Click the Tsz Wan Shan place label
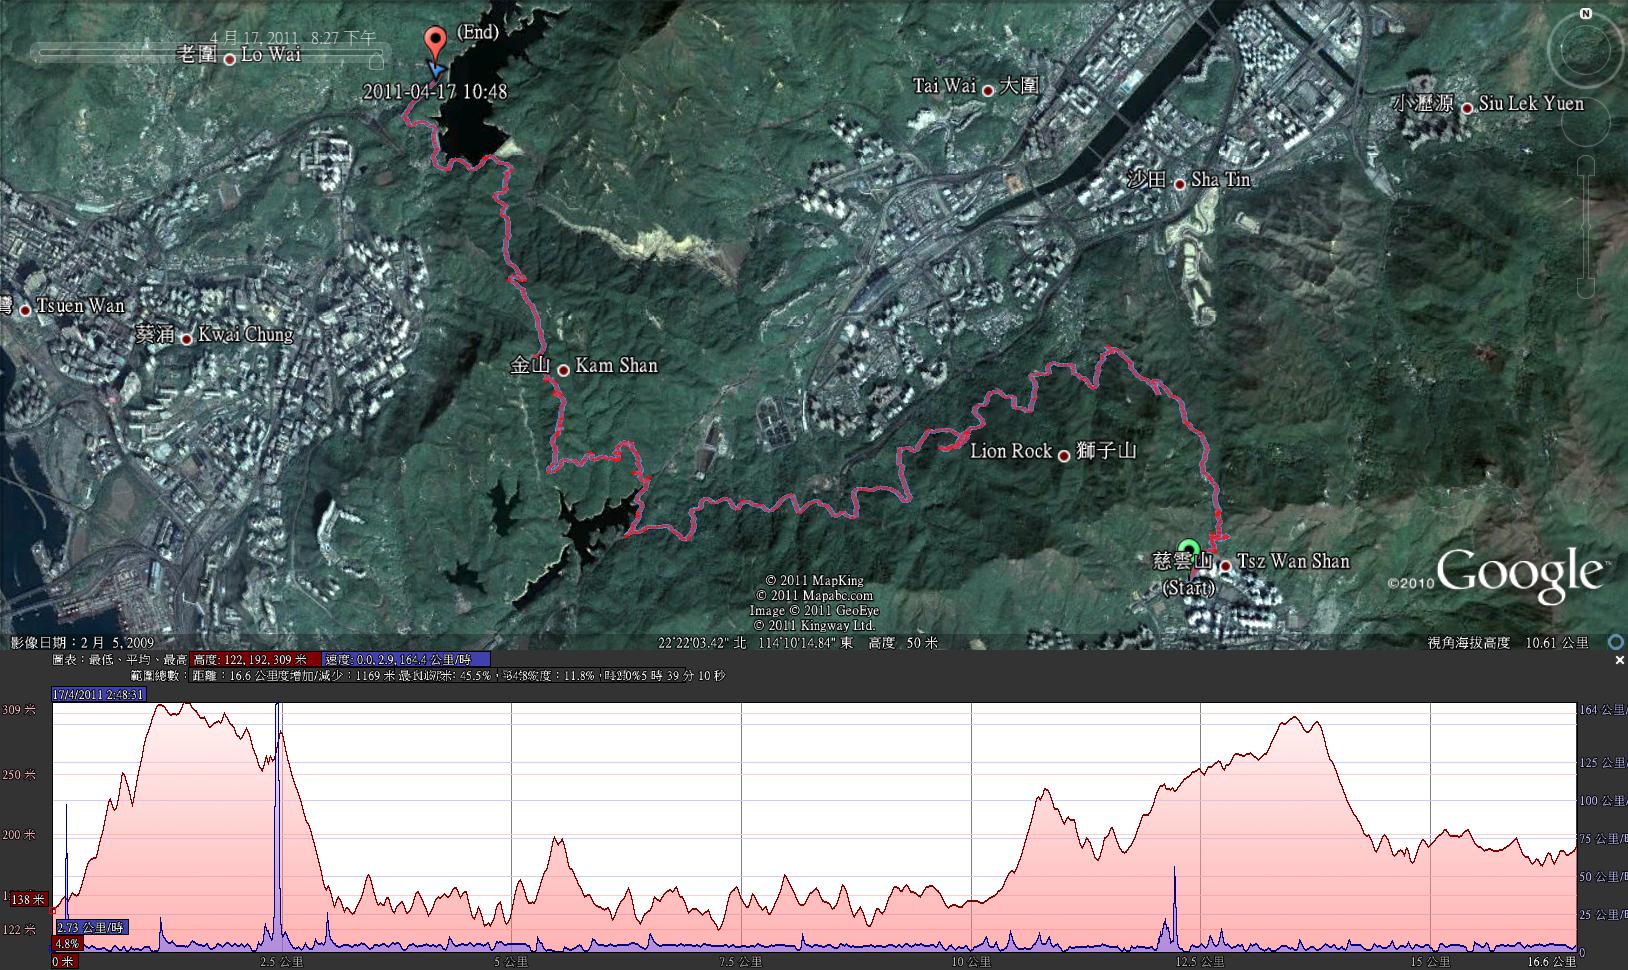The image size is (1628, 970). tap(1293, 561)
